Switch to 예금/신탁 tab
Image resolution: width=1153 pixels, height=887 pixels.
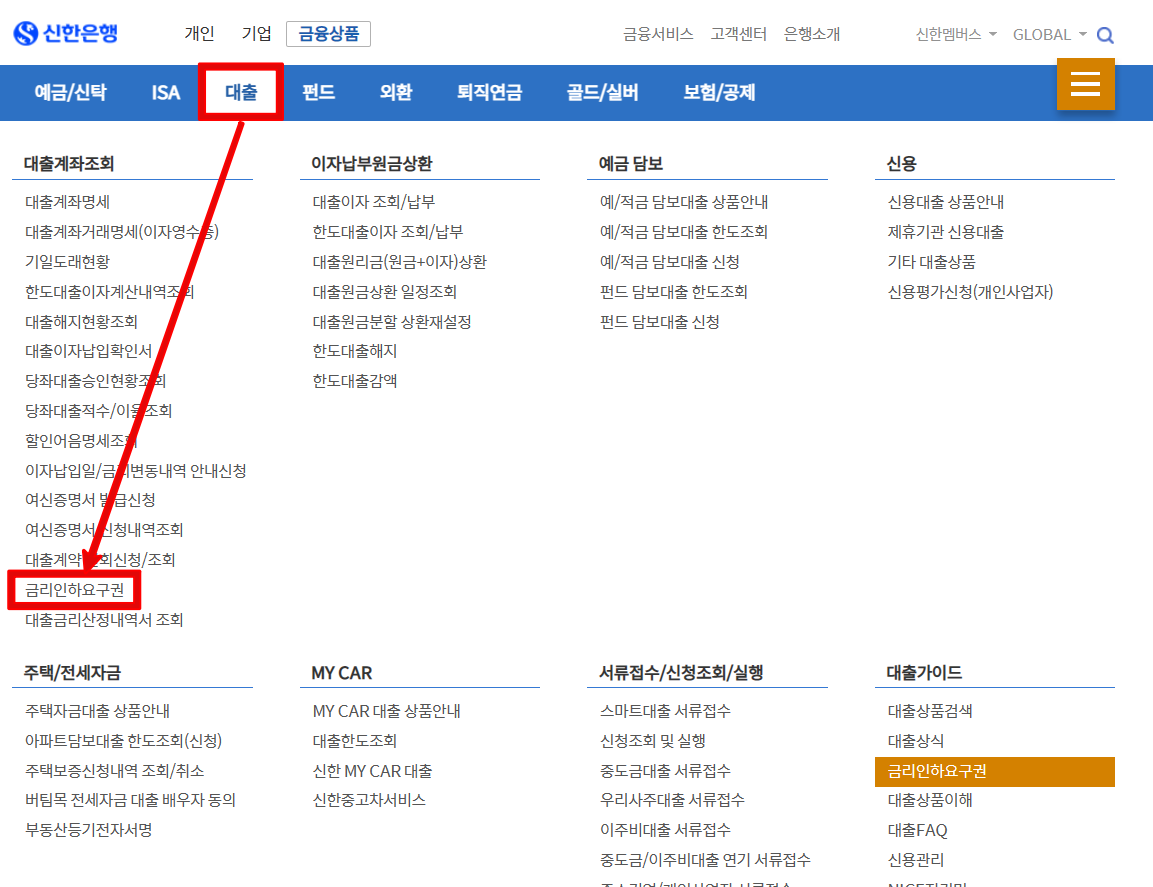tap(71, 93)
